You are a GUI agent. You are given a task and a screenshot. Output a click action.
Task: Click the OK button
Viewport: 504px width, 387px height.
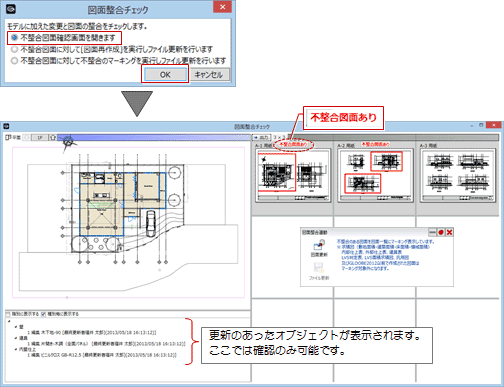pos(165,74)
